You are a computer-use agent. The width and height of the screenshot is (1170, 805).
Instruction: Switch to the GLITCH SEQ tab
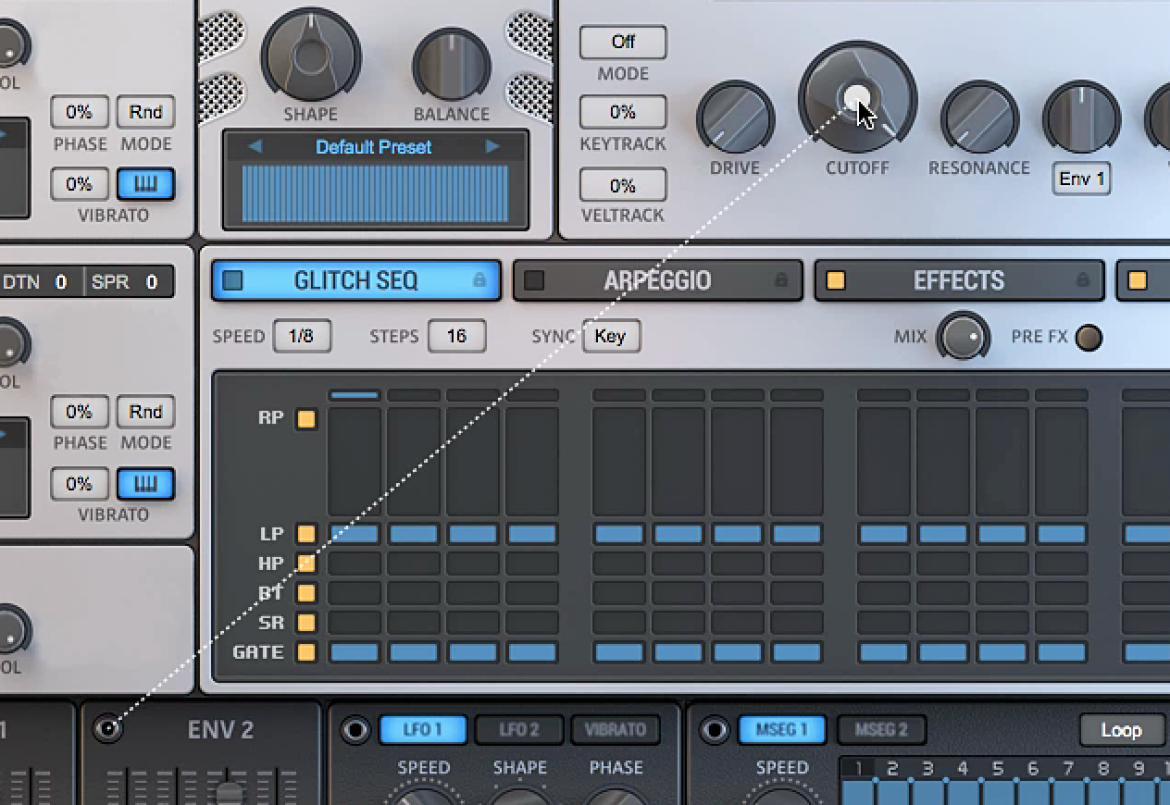point(356,281)
